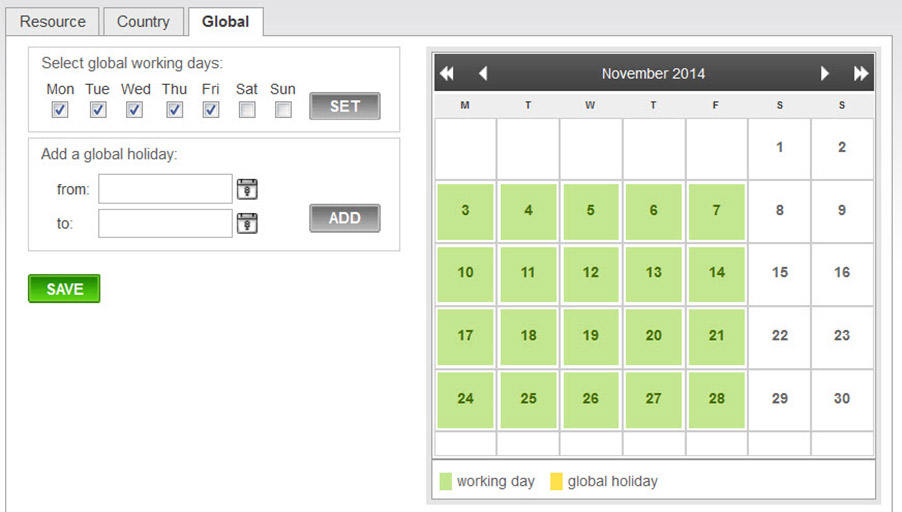The image size is (902, 512).
Task: Switch to the Country tab
Action: [x=143, y=22]
